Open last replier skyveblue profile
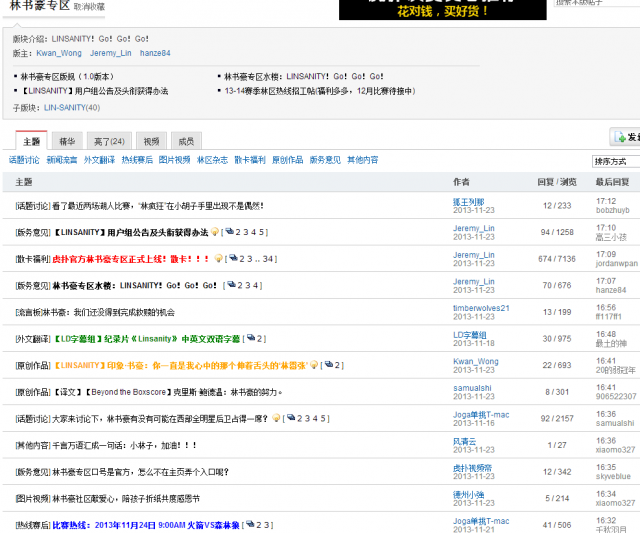This screenshot has width=640, height=533. 613,476
